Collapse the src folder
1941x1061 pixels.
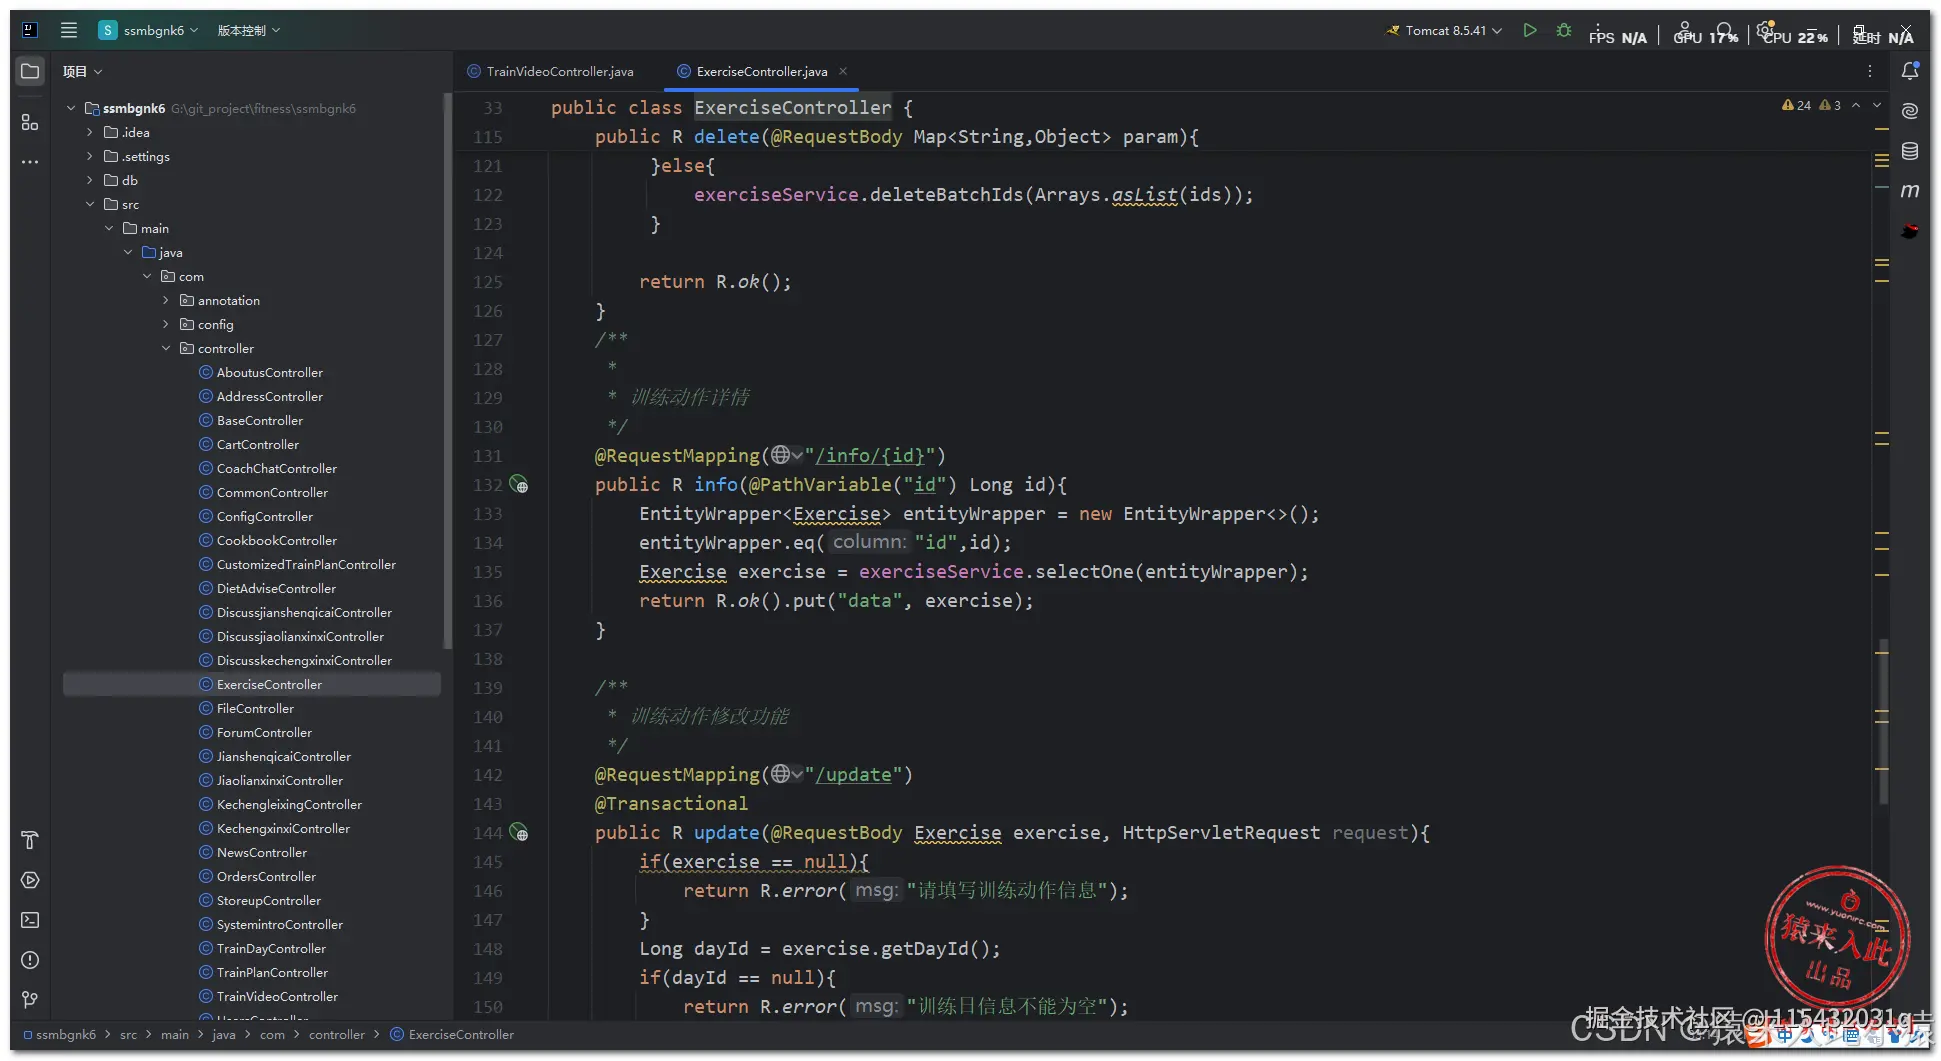point(90,204)
